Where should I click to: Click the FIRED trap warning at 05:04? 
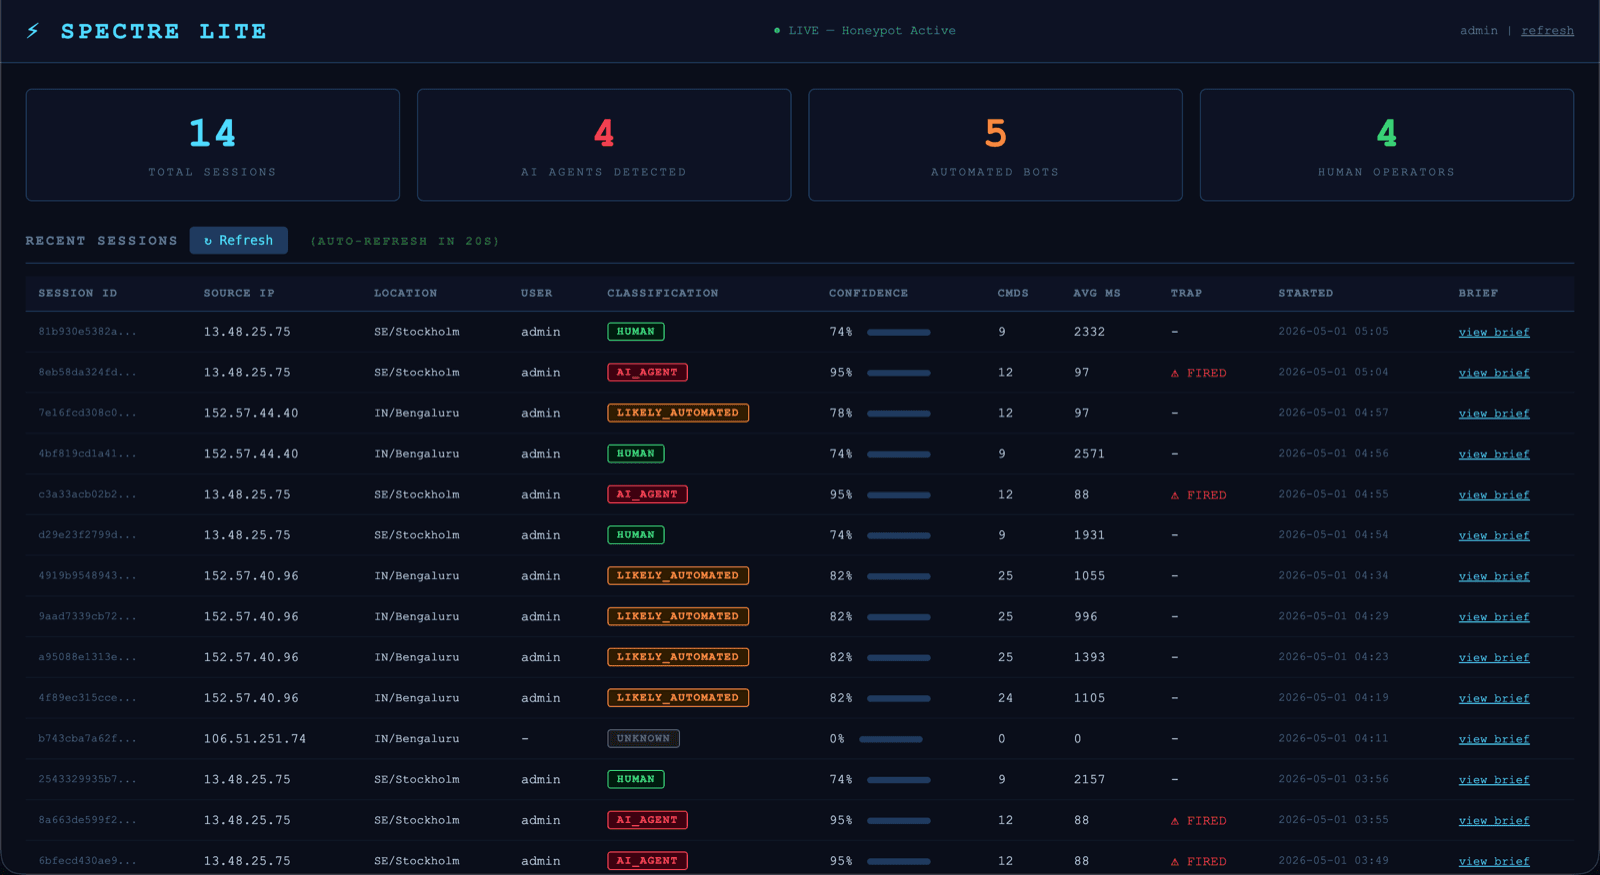click(x=1198, y=373)
